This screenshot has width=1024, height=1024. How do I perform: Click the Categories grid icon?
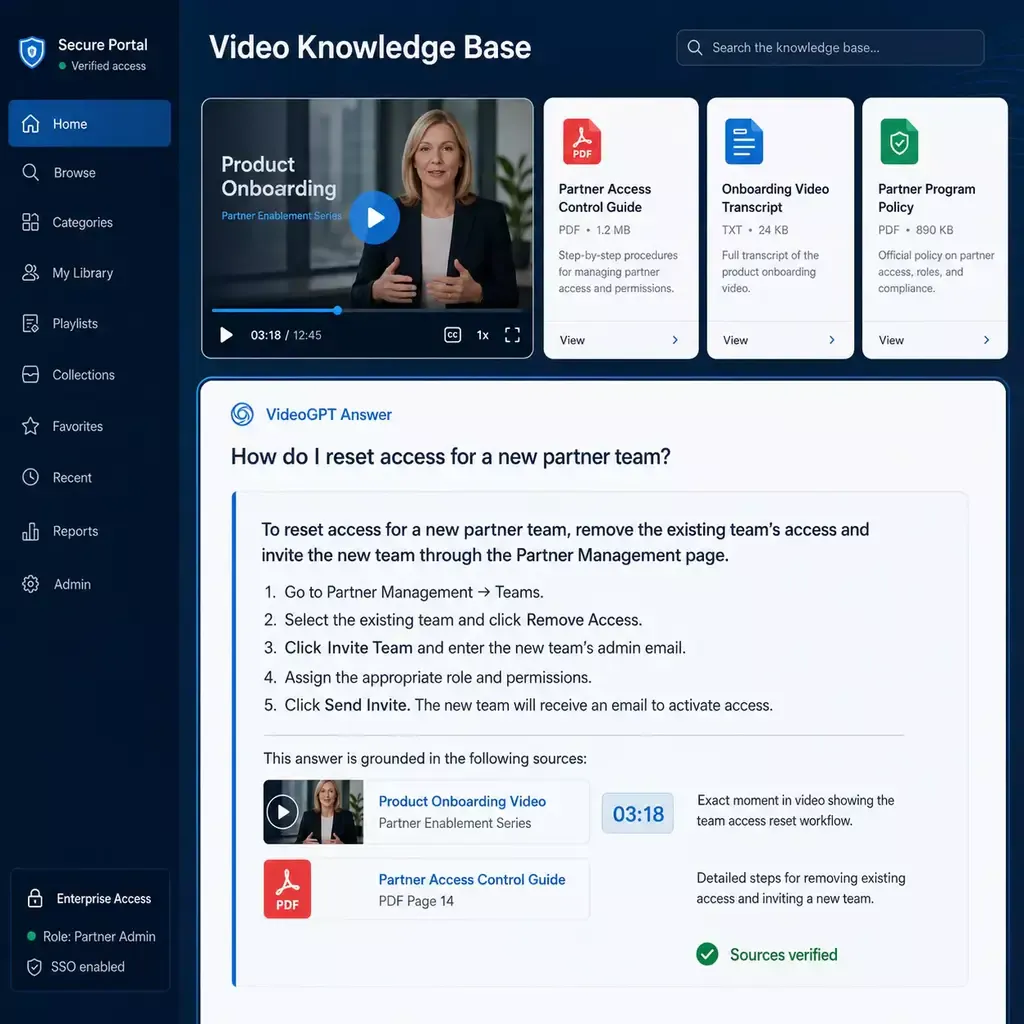coord(31,222)
